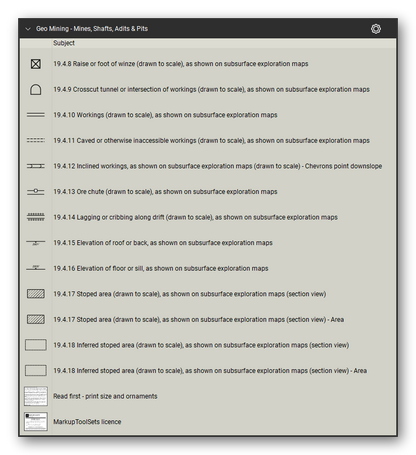Click '19.4.13 Ore chute' description text
The width and height of the screenshot is (416, 455).
pos(165,192)
